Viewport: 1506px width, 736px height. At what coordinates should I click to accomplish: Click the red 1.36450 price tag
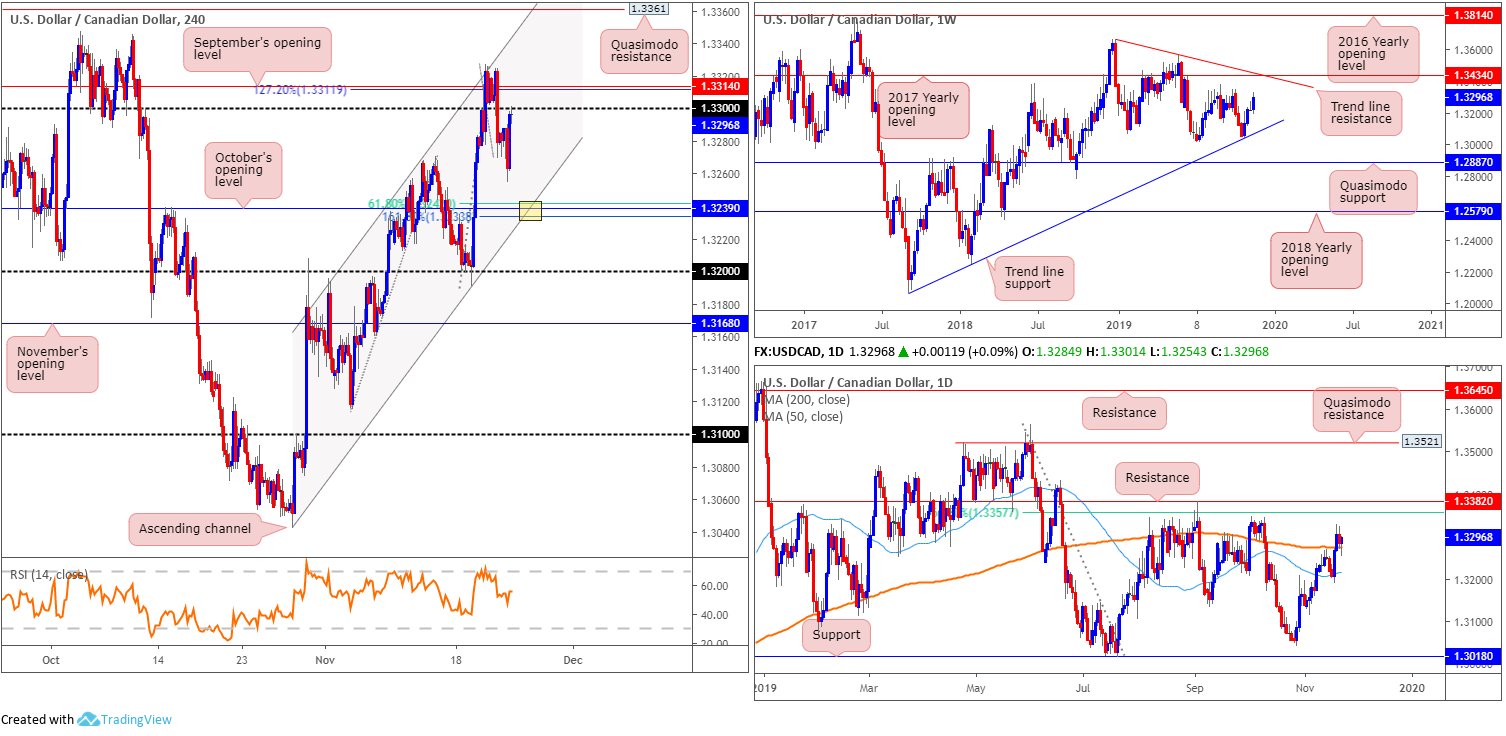[x=1471, y=391]
